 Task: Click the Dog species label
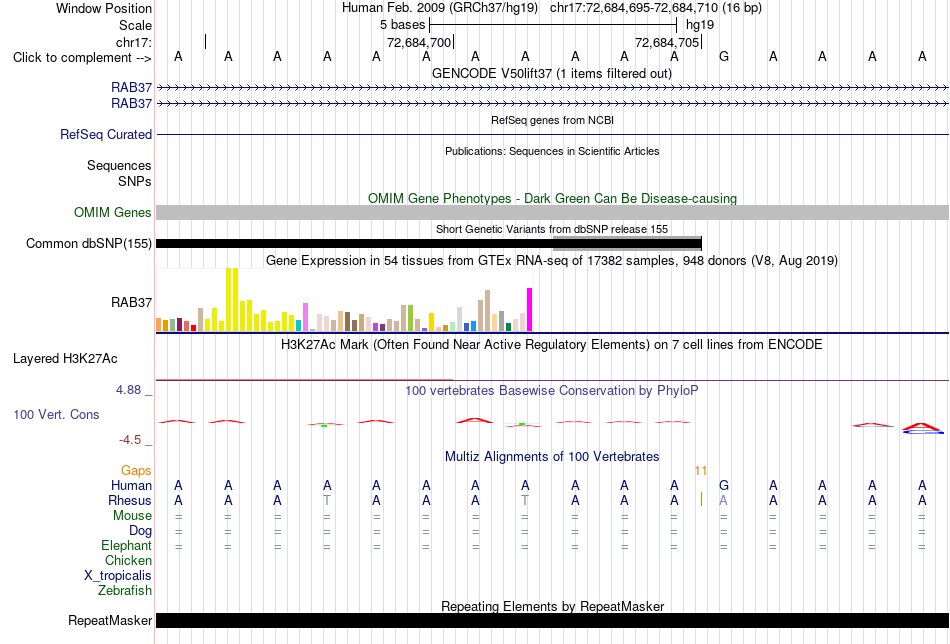click(x=141, y=531)
